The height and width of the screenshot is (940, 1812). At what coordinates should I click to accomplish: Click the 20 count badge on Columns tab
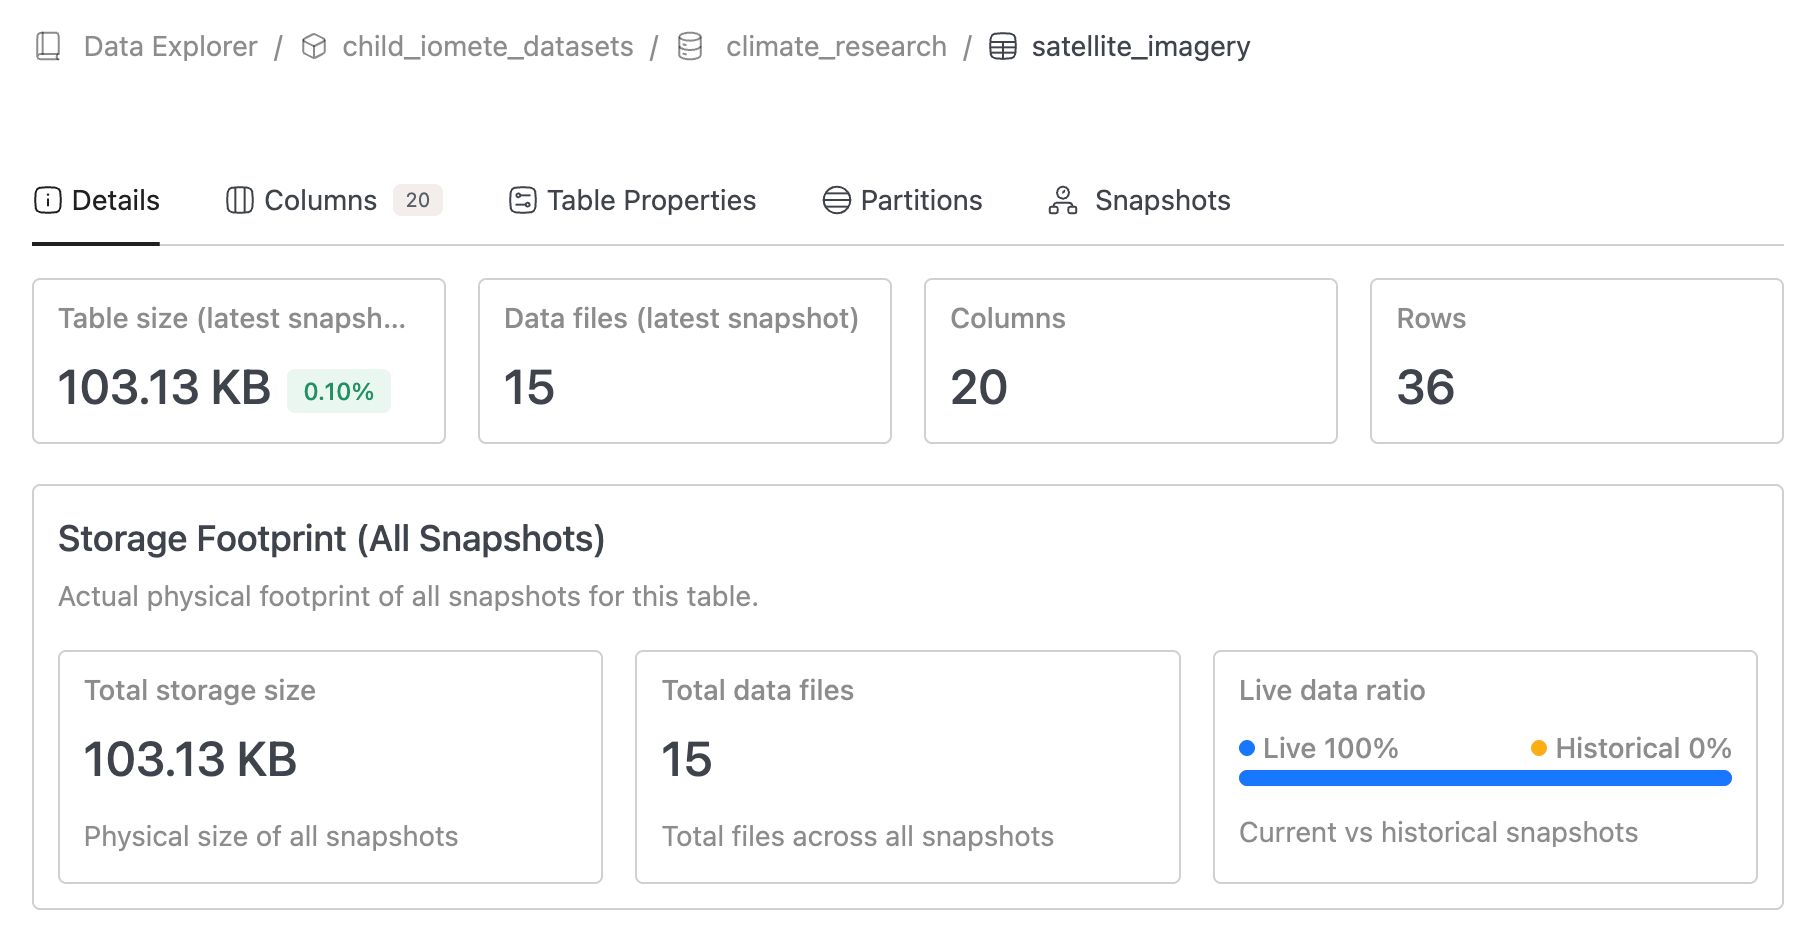click(x=417, y=199)
